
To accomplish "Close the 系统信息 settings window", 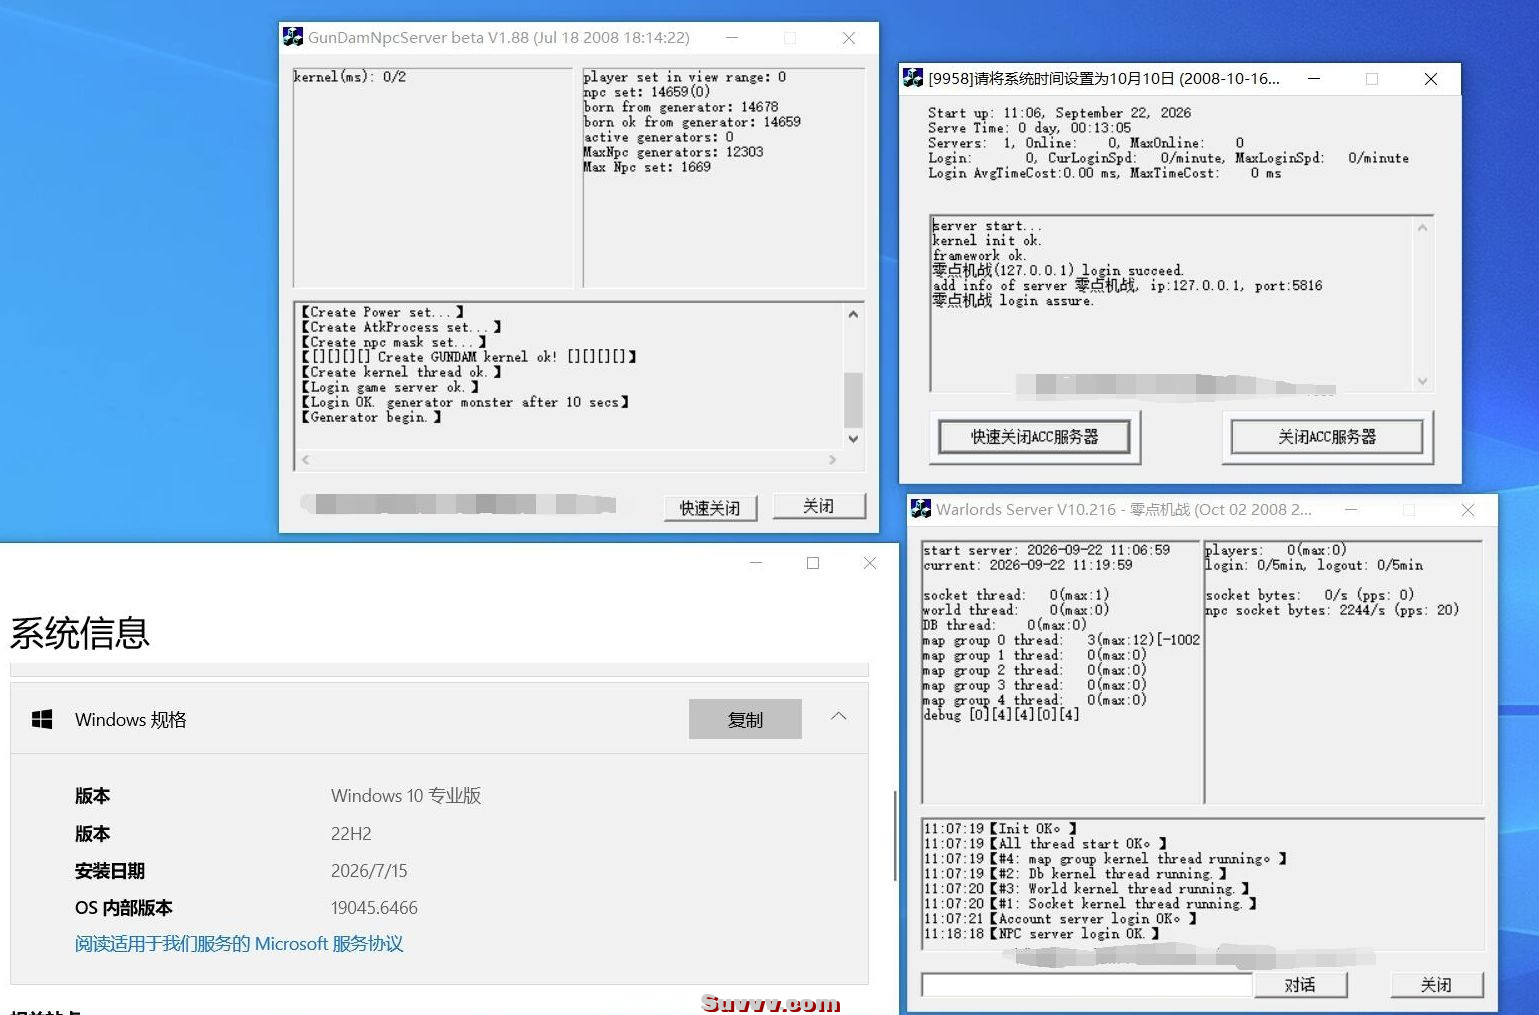I will coord(870,563).
